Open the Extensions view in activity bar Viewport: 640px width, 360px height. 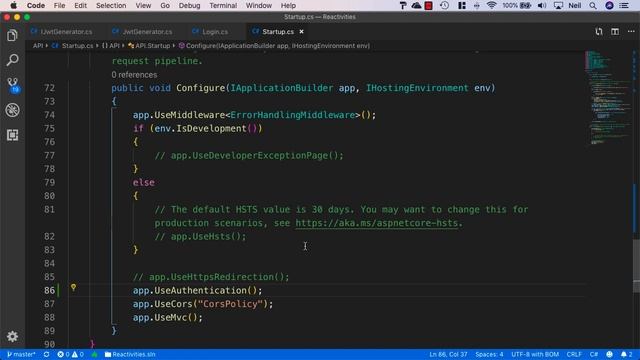point(12,135)
